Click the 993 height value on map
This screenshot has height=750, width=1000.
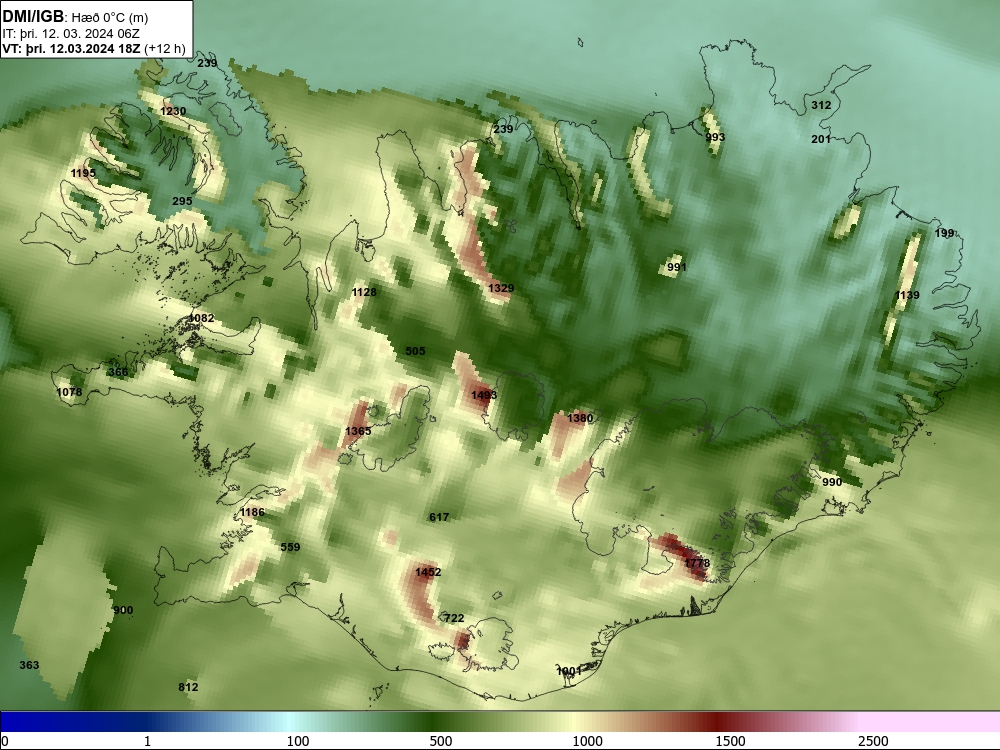(716, 136)
